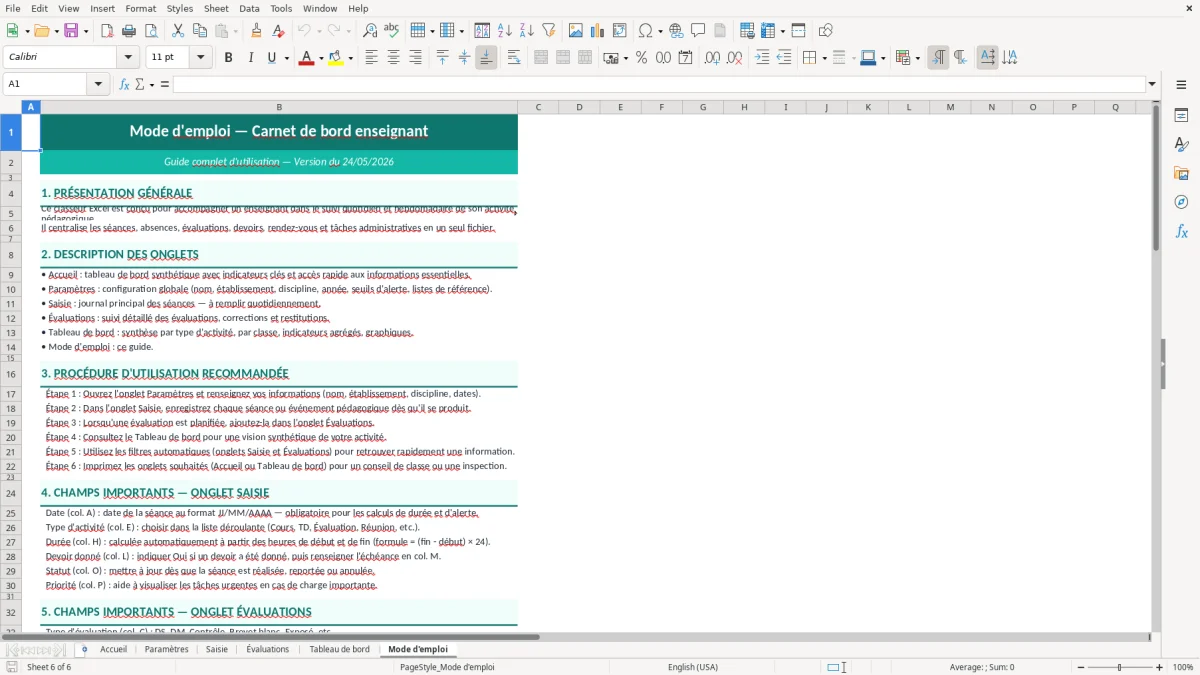Open Find and Replace

[x=370, y=31]
